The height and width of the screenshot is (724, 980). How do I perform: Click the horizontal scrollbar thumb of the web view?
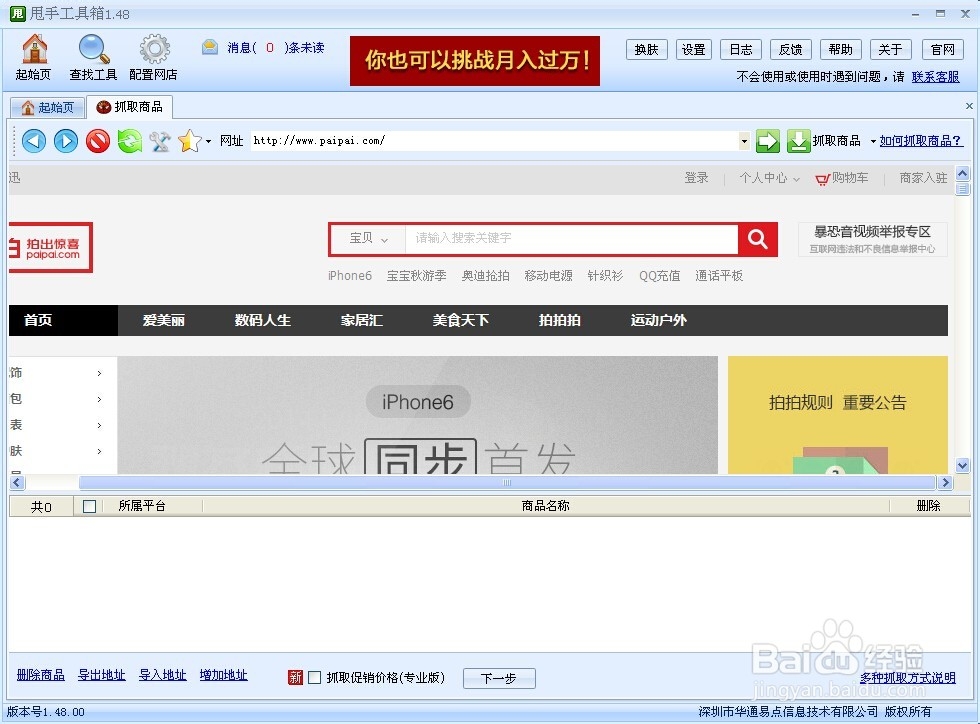click(507, 483)
